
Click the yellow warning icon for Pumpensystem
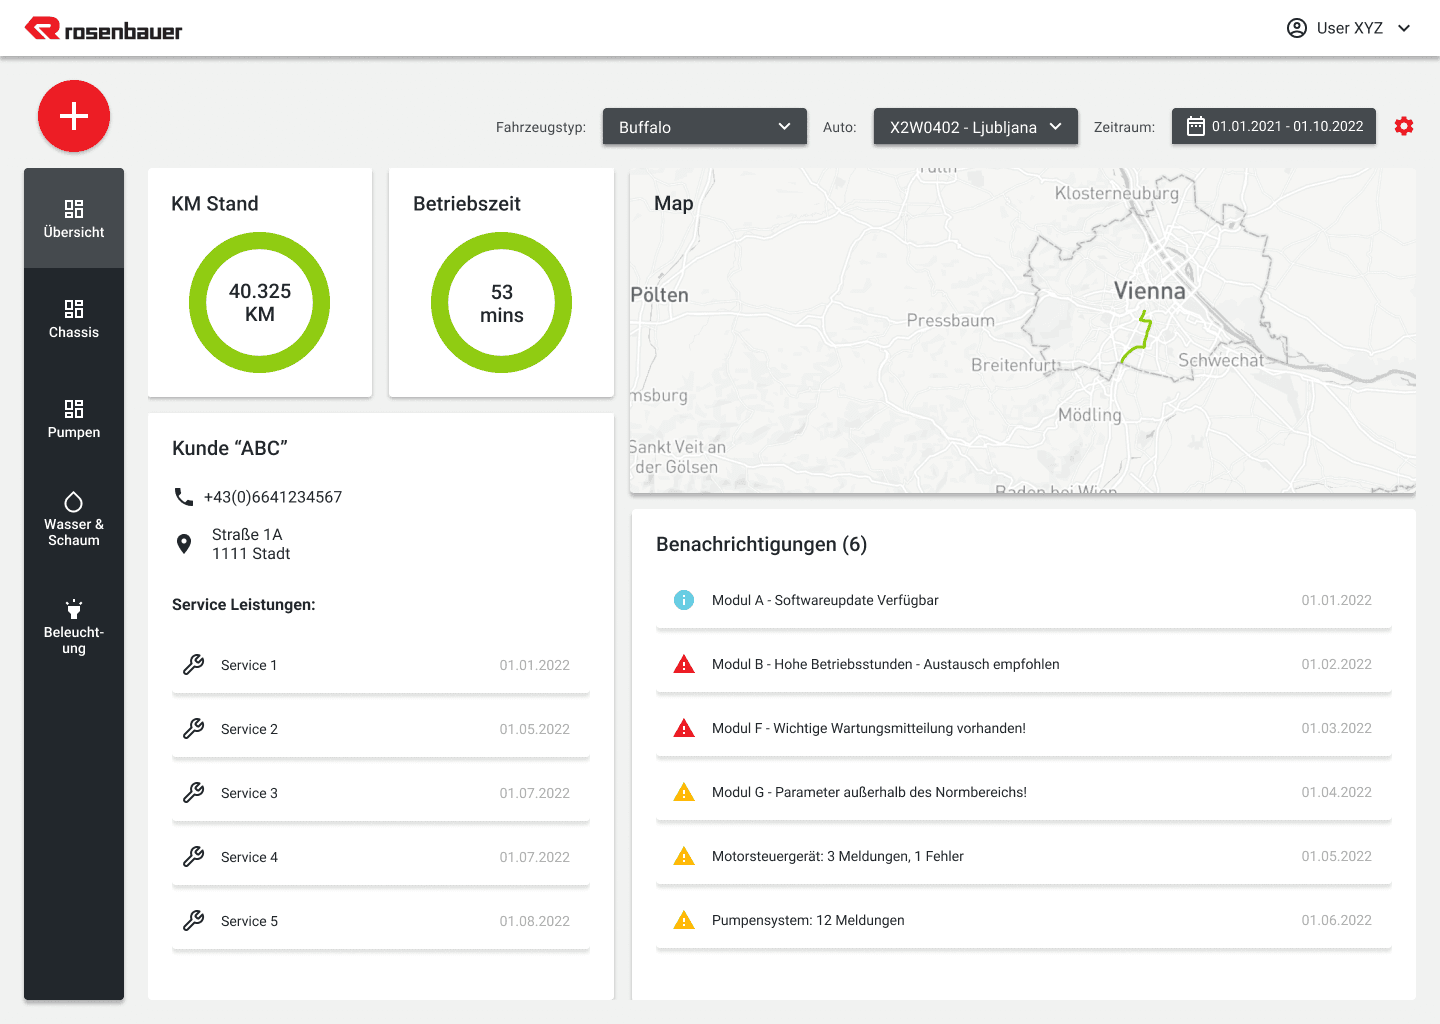(x=684, y=920)
